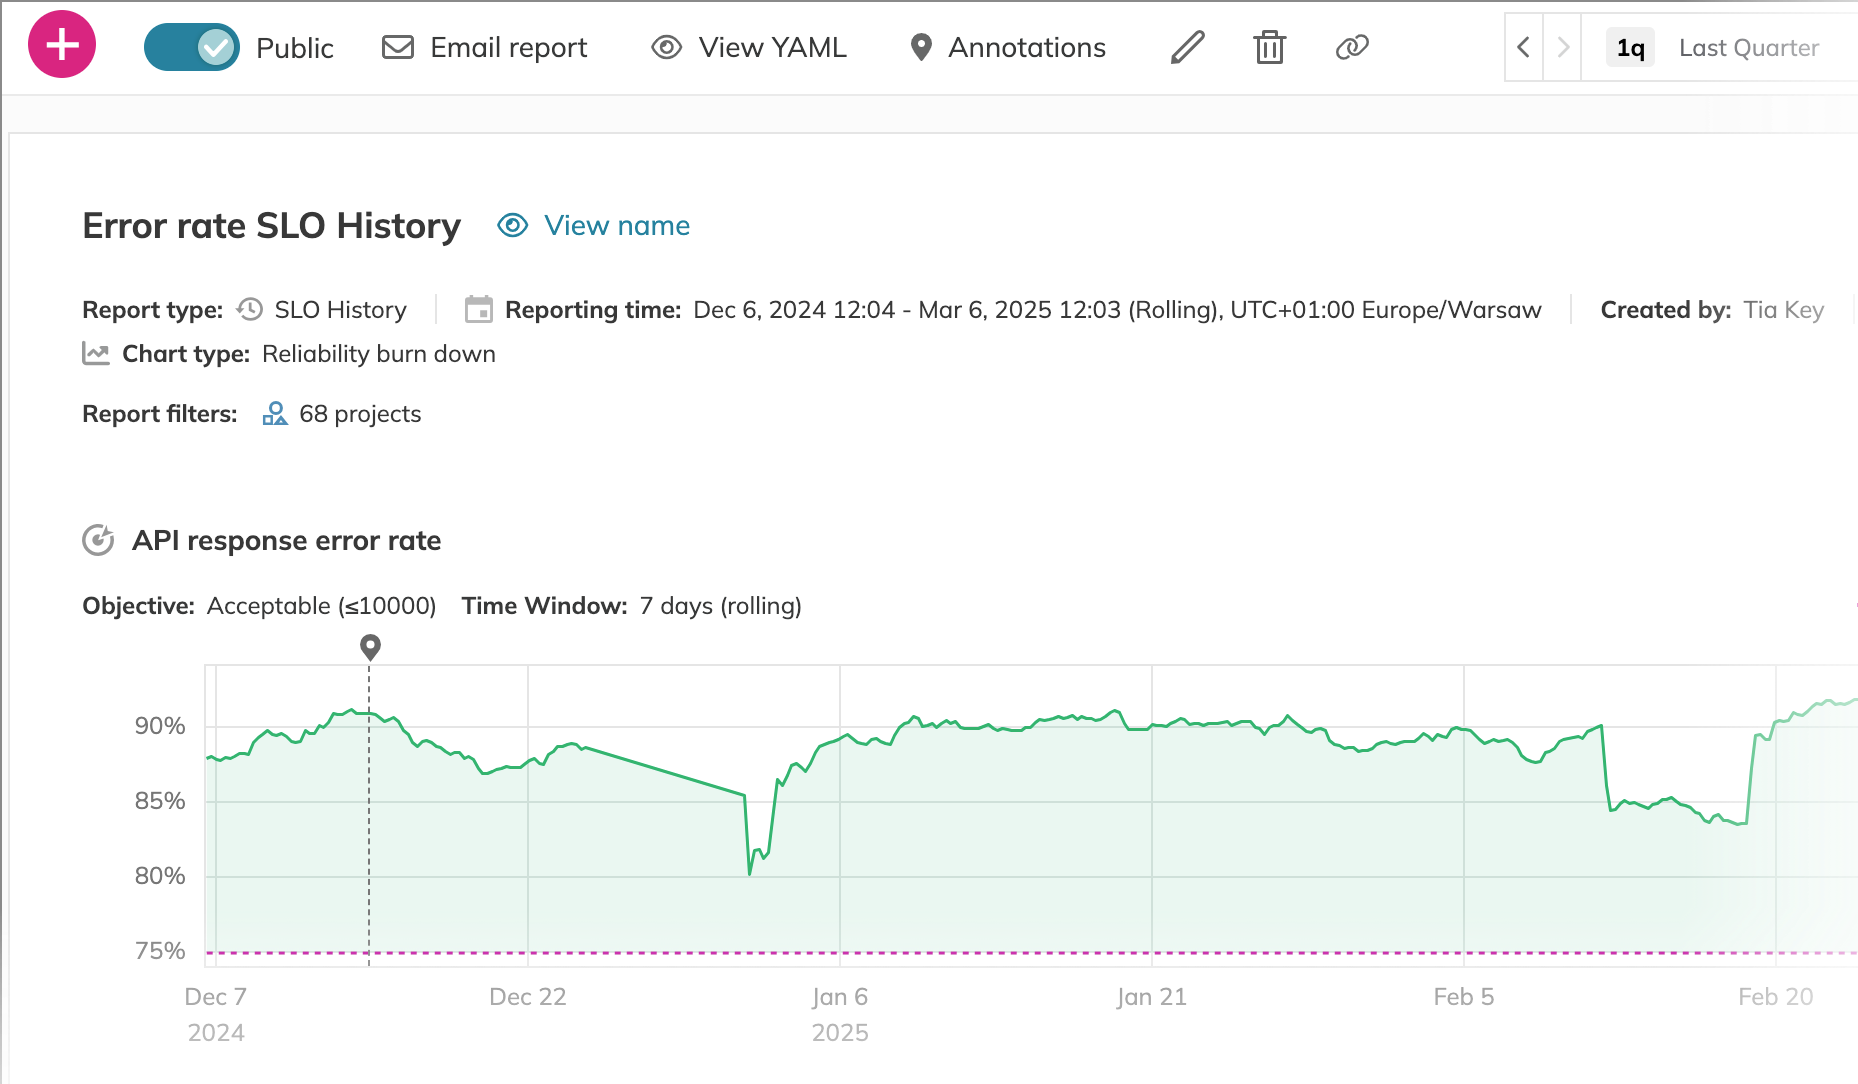Click the chart type icon
Screen dimensions: 1858x1084
pos(96,354)
